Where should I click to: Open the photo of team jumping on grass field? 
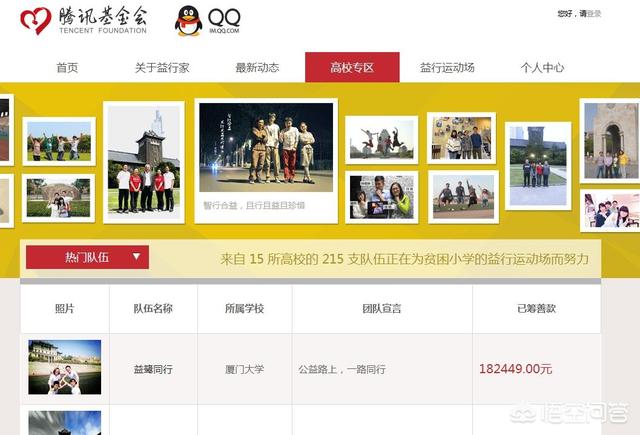coord(463,197)
